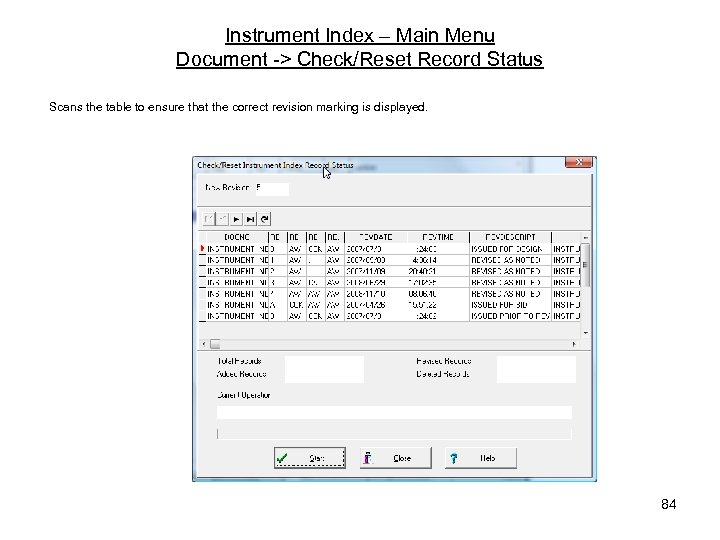The height and width of the screenshot is (540, 720).
Task: Refresh the record grid data
Action: (x=264, y=219)
